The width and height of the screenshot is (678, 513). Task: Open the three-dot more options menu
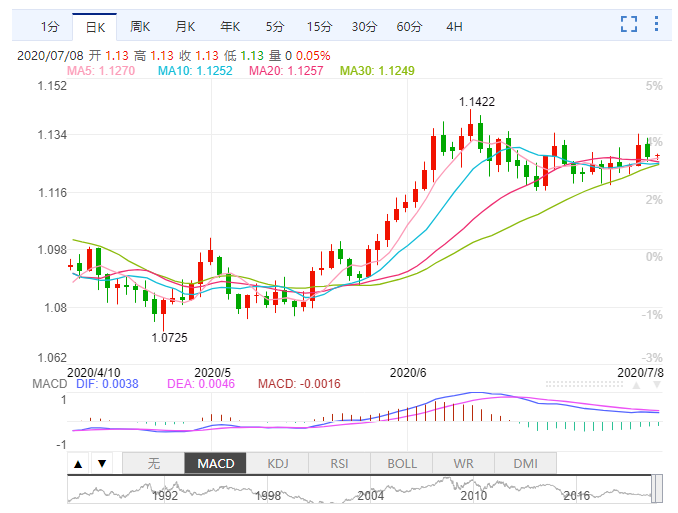click(x=657, y=25)
